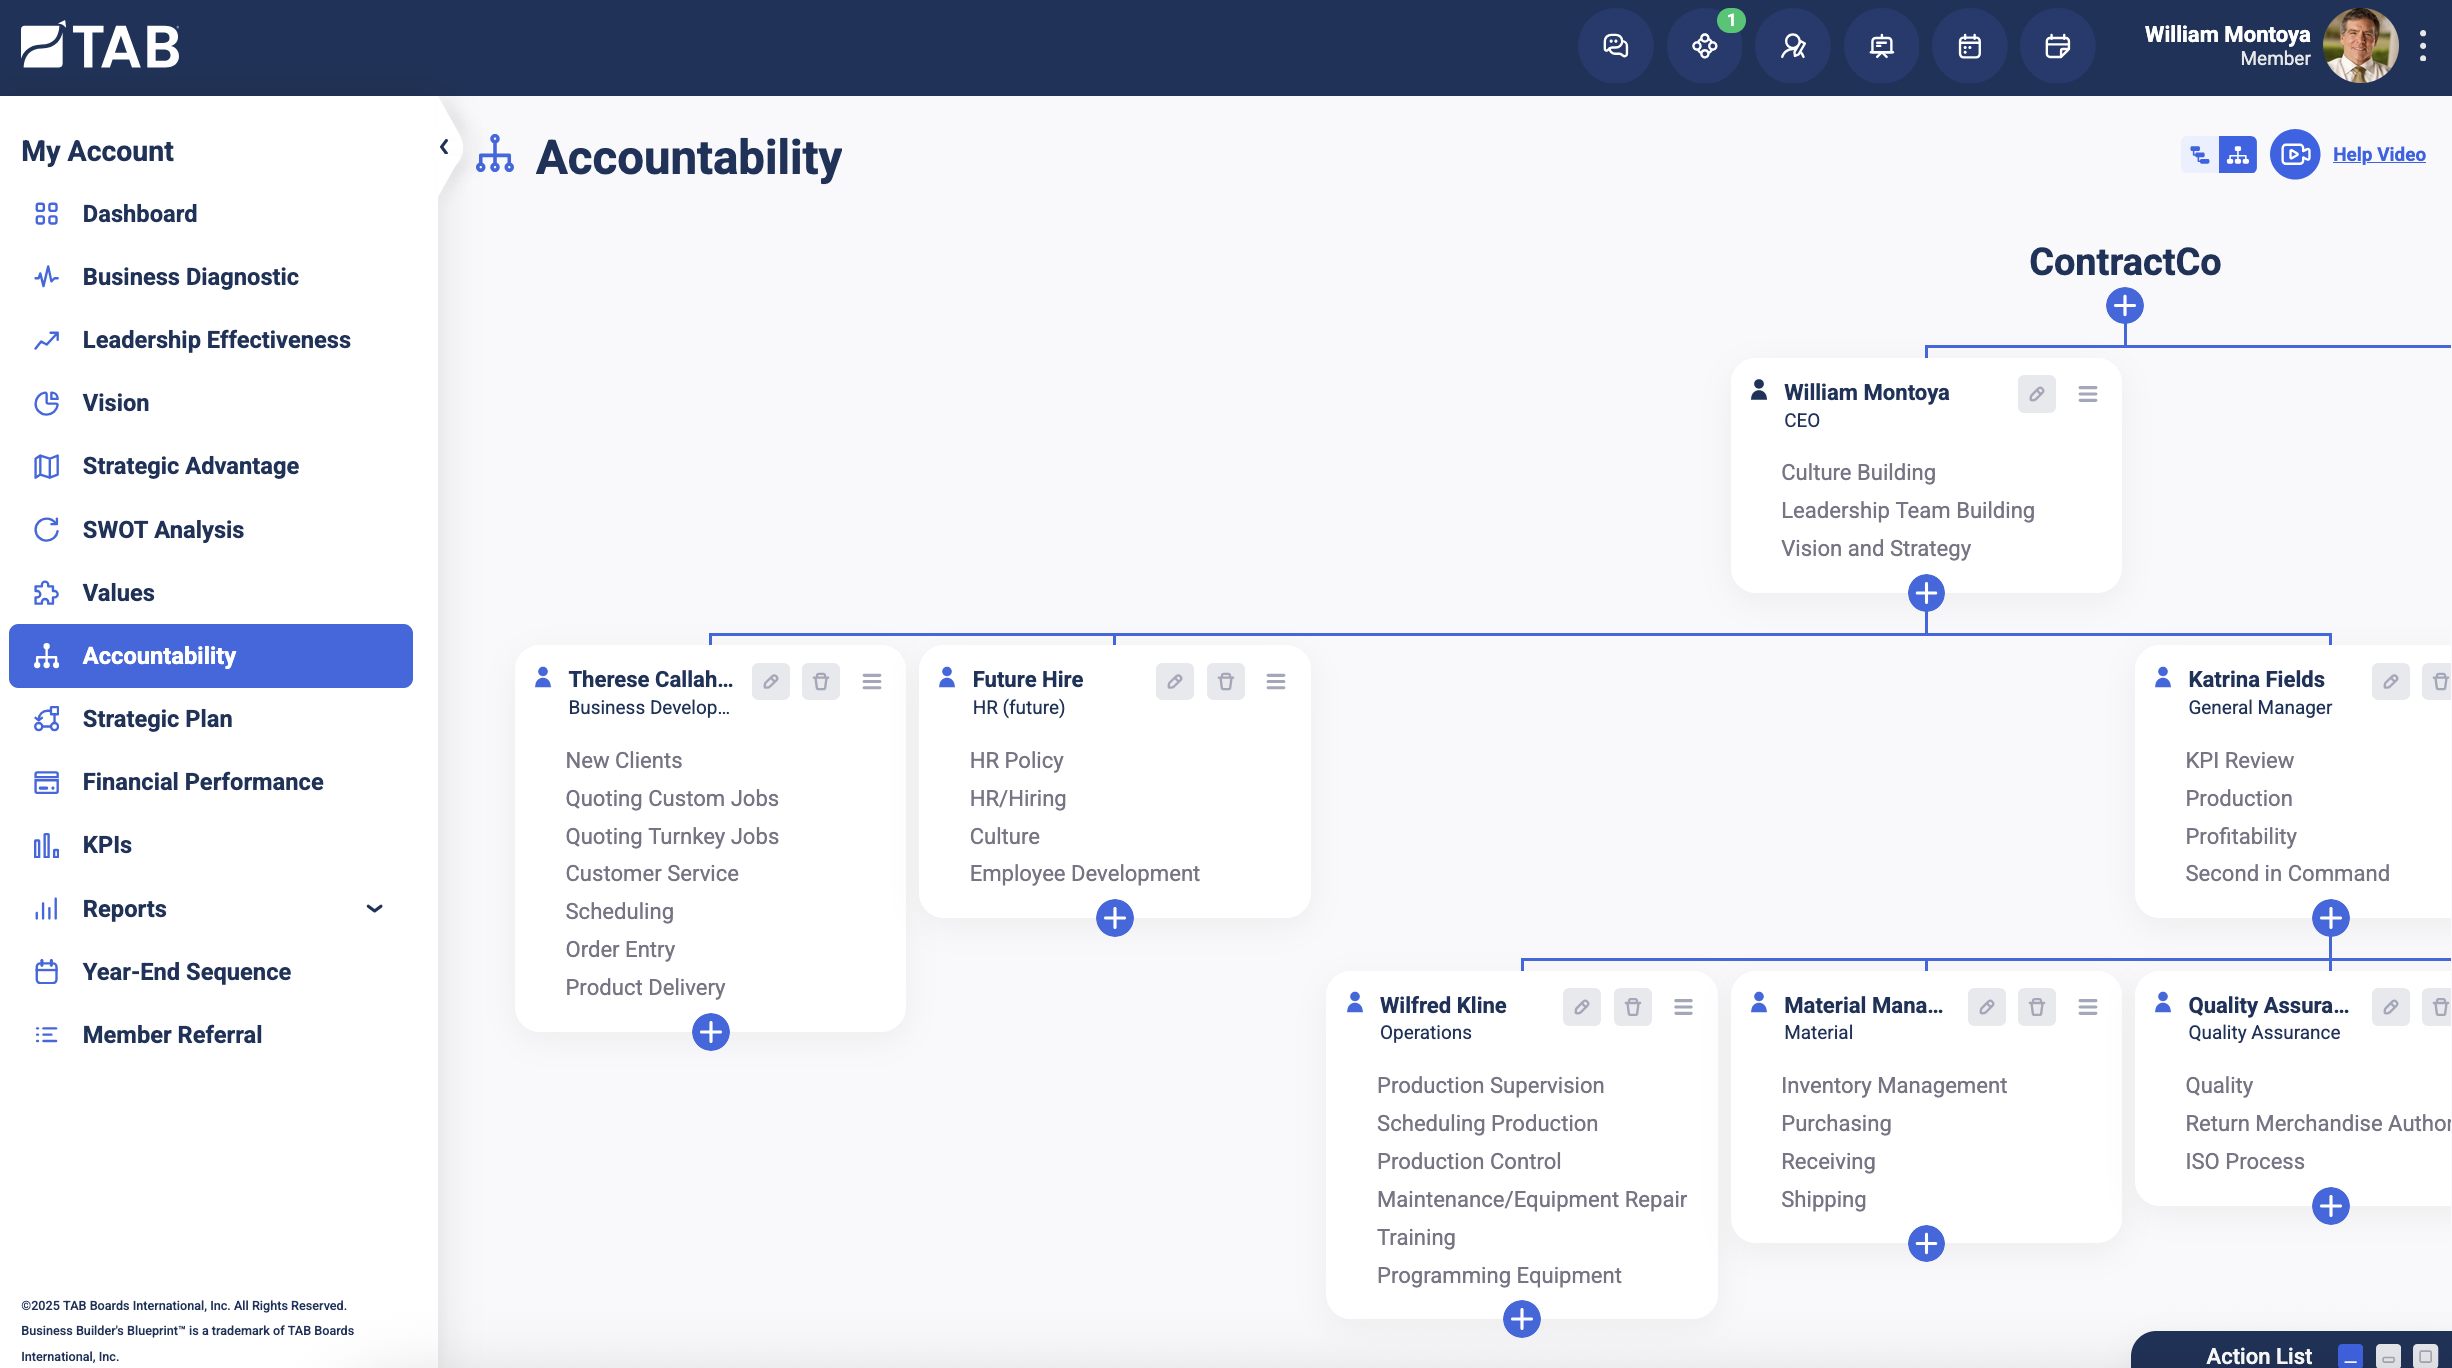2452x1368 pixels.
Task: Open the chat messages icon in header
Action: pos(1615,46)
